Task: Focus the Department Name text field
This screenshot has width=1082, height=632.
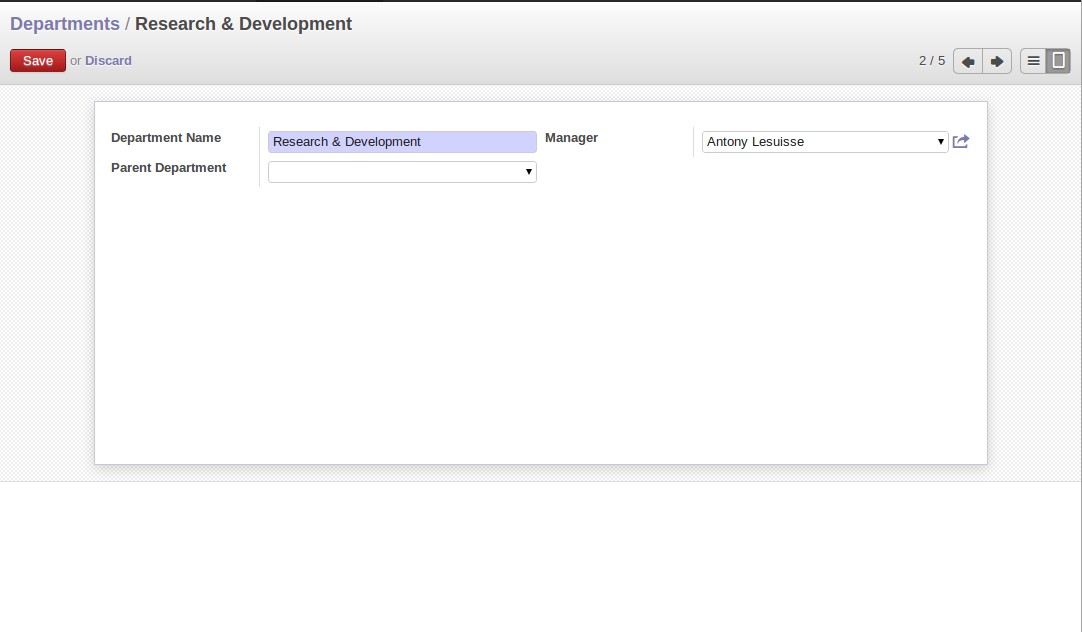Action: (402, 142)
